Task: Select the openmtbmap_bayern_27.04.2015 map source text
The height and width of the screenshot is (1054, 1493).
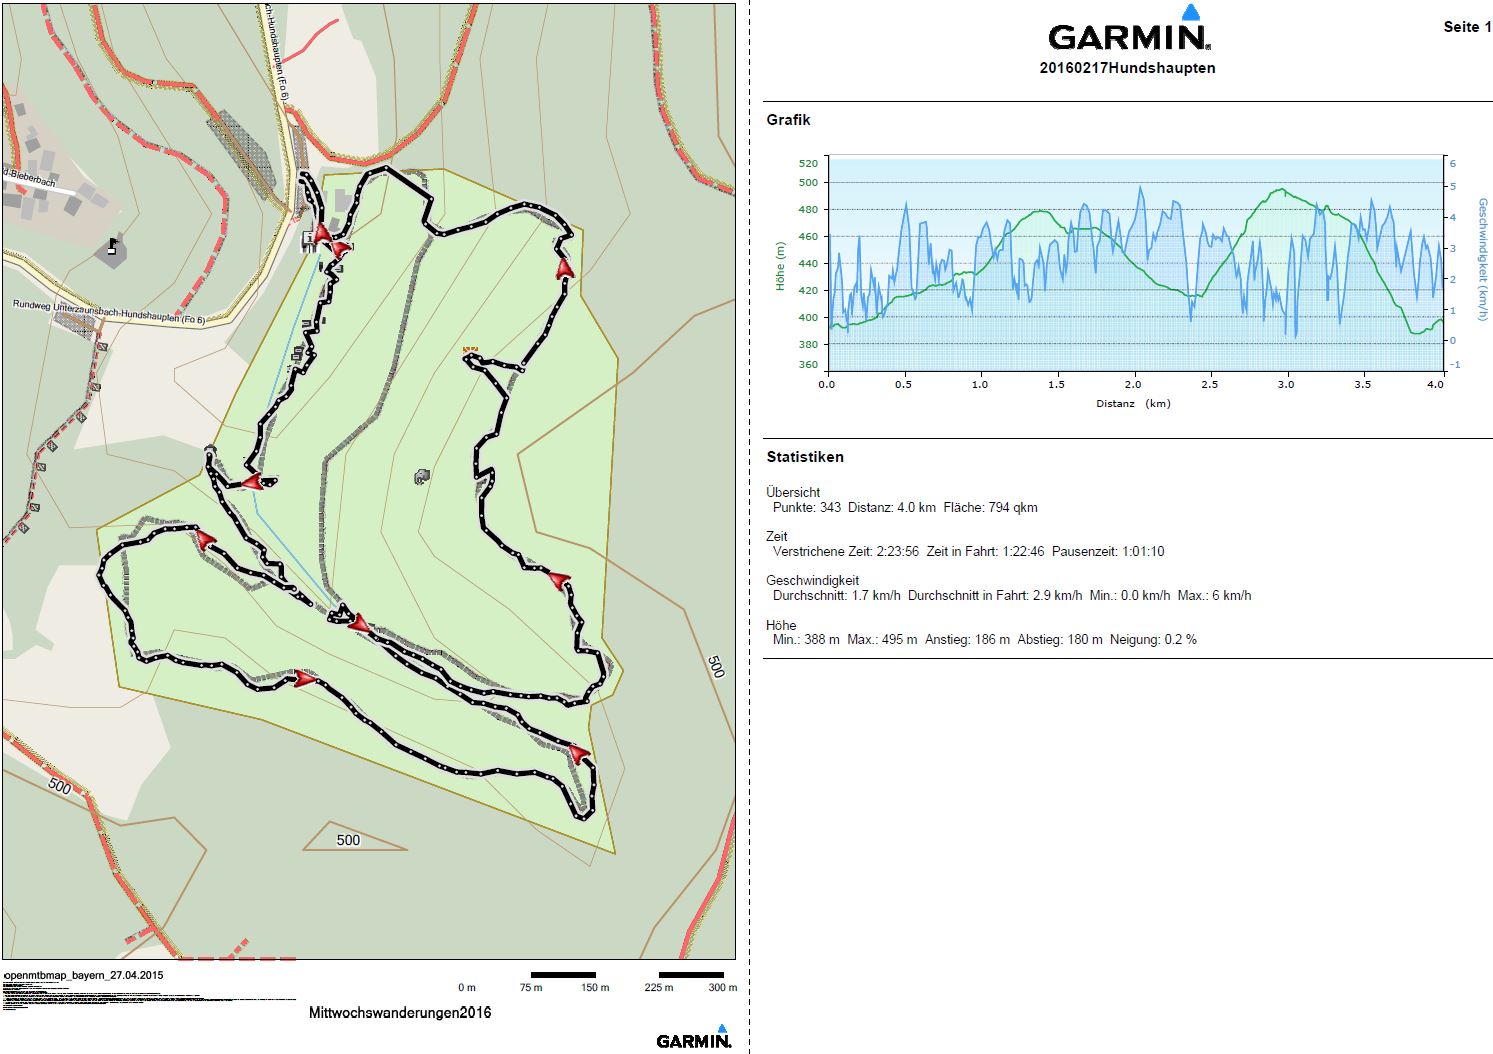Action: click(x=84, y=975)
